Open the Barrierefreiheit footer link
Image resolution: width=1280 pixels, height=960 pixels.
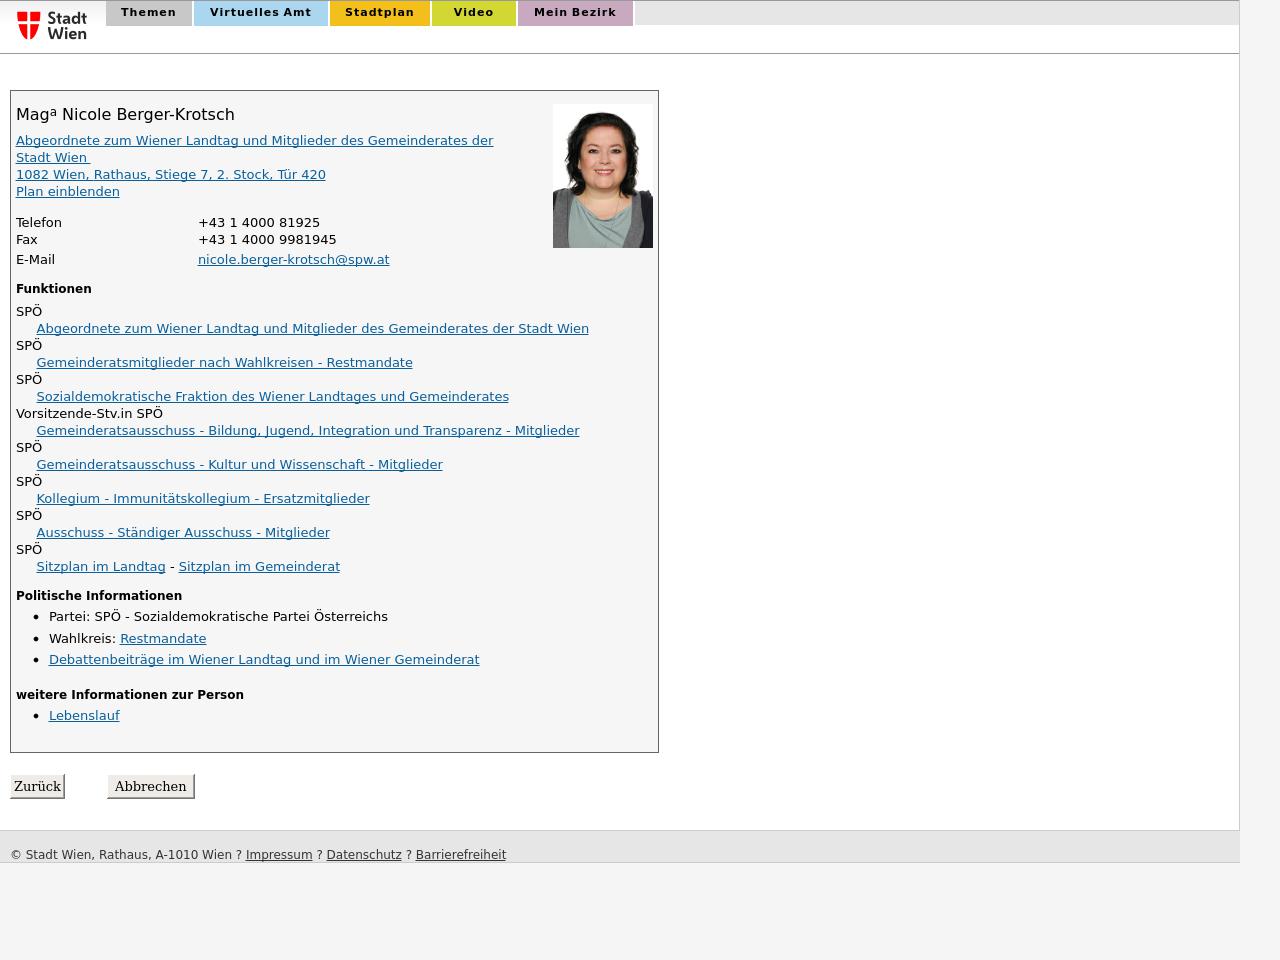point(461,855)
